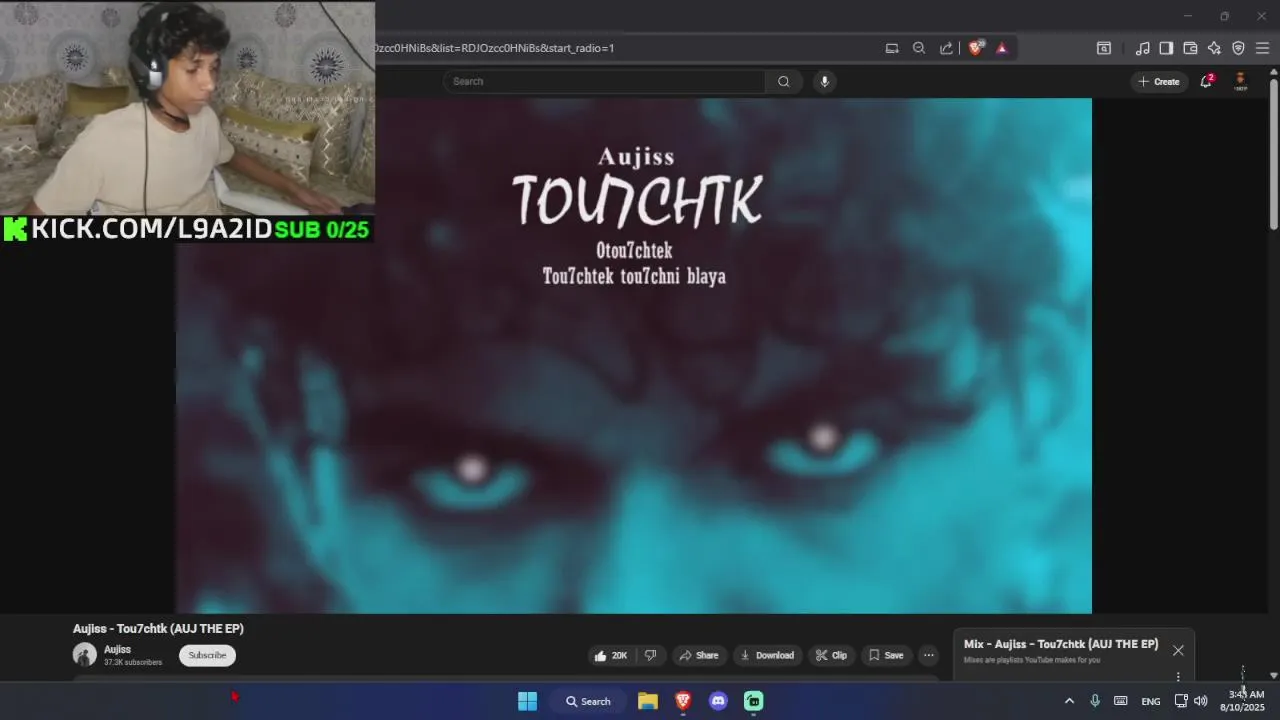Open Mix panel three-dot options menu
The width and height of the screenshot is (1280, 720).
pyautogui.click(x=1178, y=676)
